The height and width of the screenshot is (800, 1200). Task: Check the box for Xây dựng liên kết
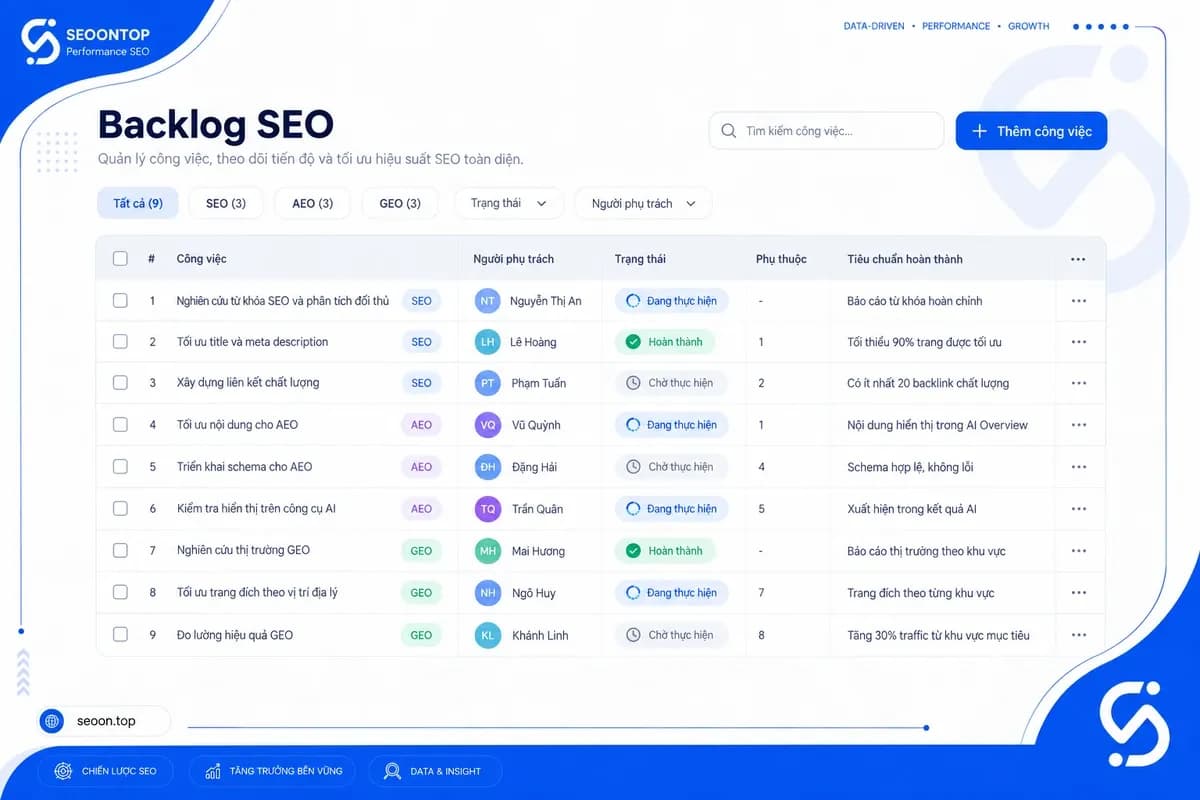(x=120, y=383)
